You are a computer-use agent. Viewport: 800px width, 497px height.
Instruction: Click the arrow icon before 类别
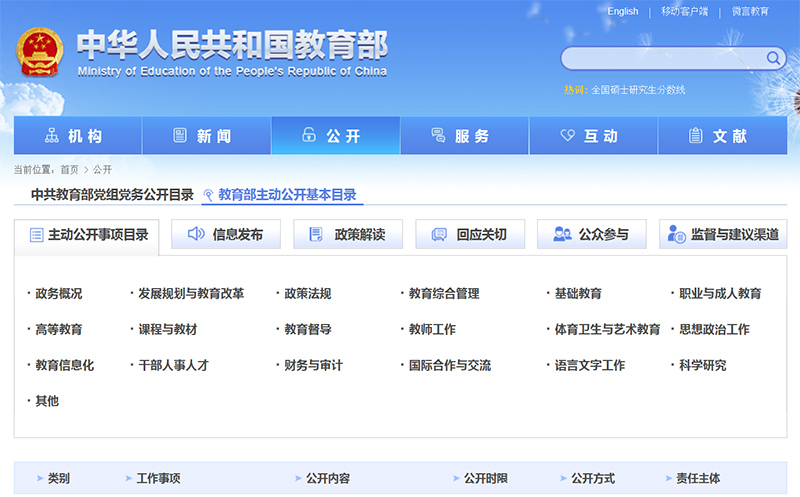[x=40, y=478]
